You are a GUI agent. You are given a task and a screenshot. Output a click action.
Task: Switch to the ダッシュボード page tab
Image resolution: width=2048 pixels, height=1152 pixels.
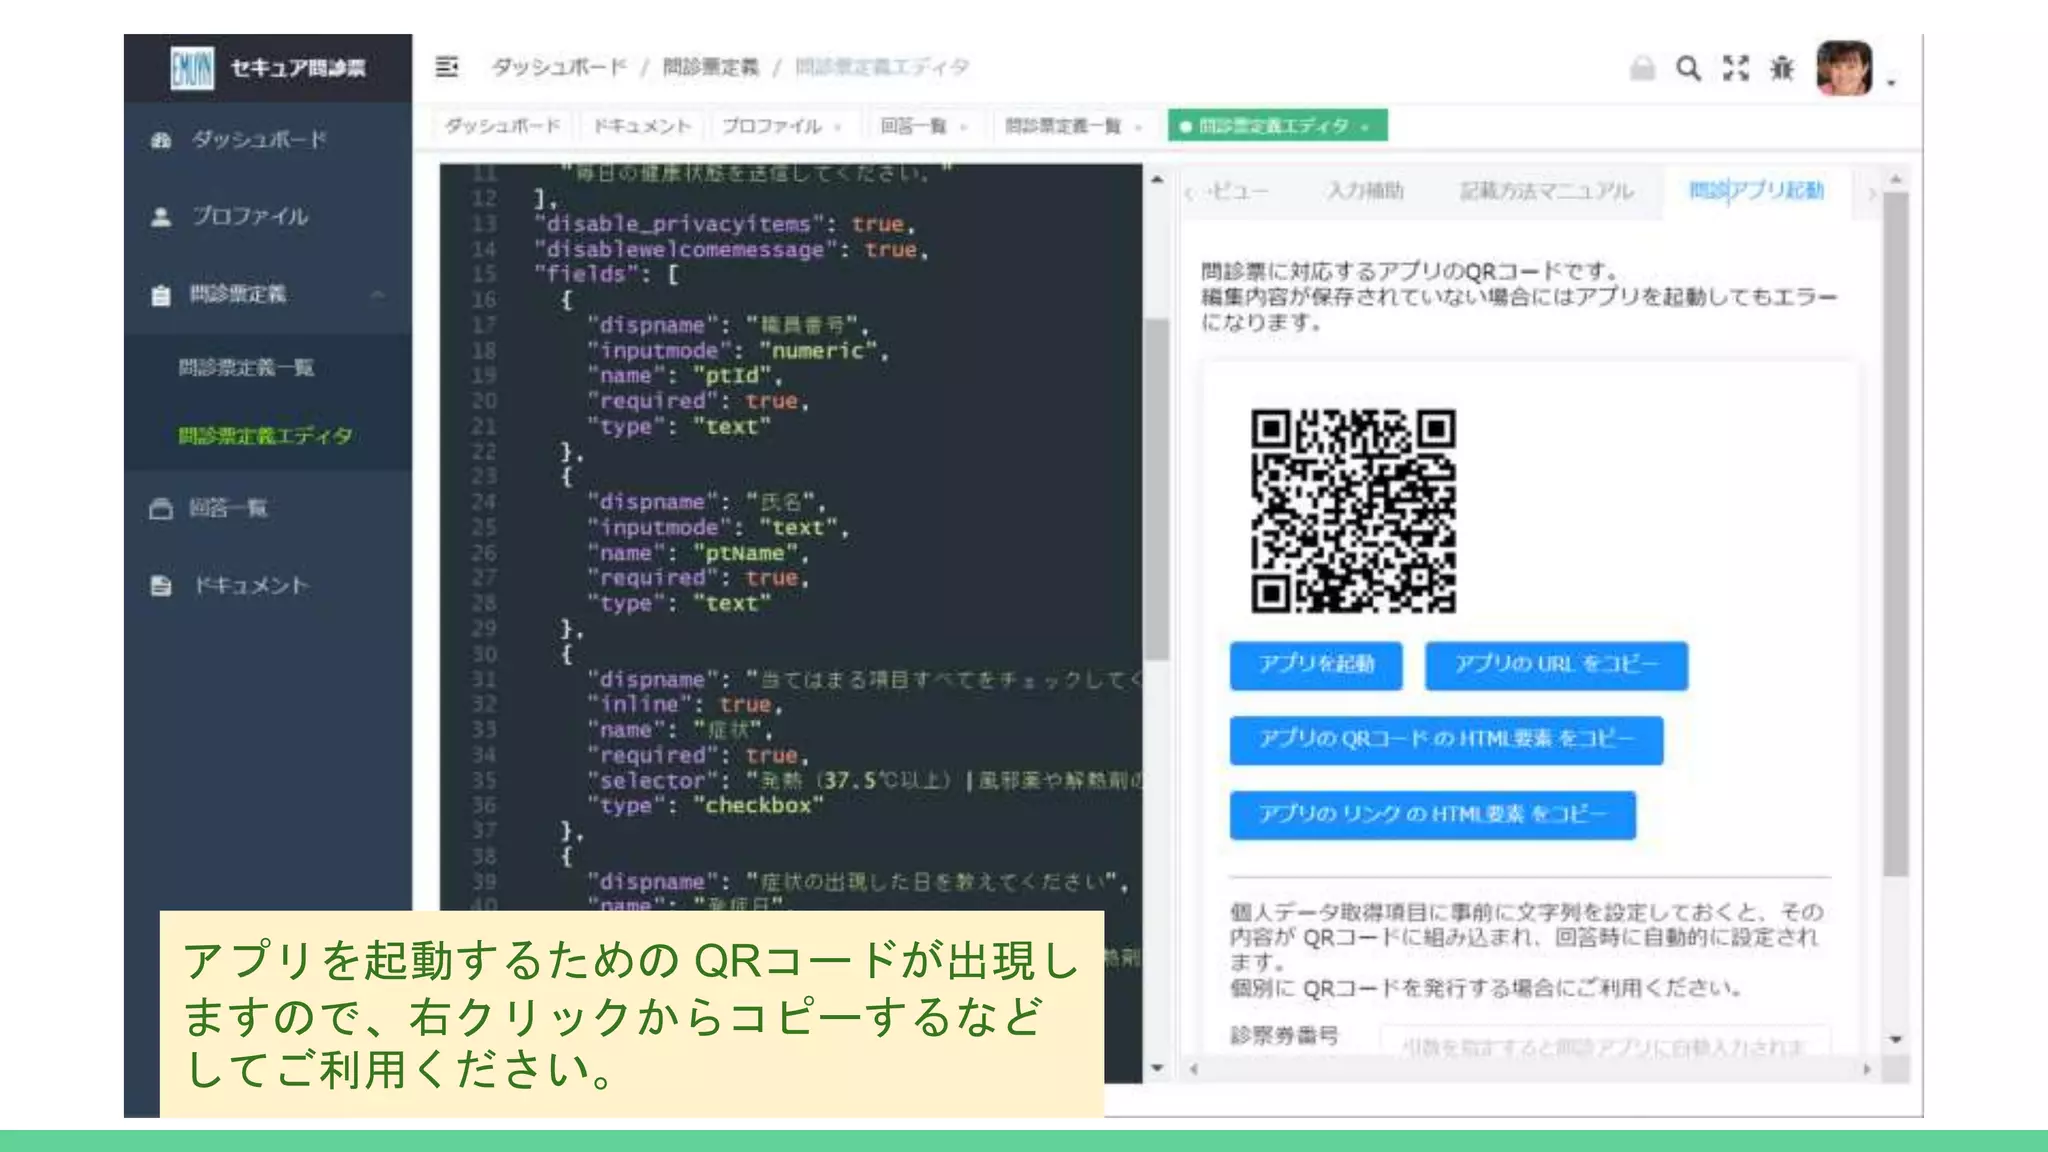tap(503, 126)
